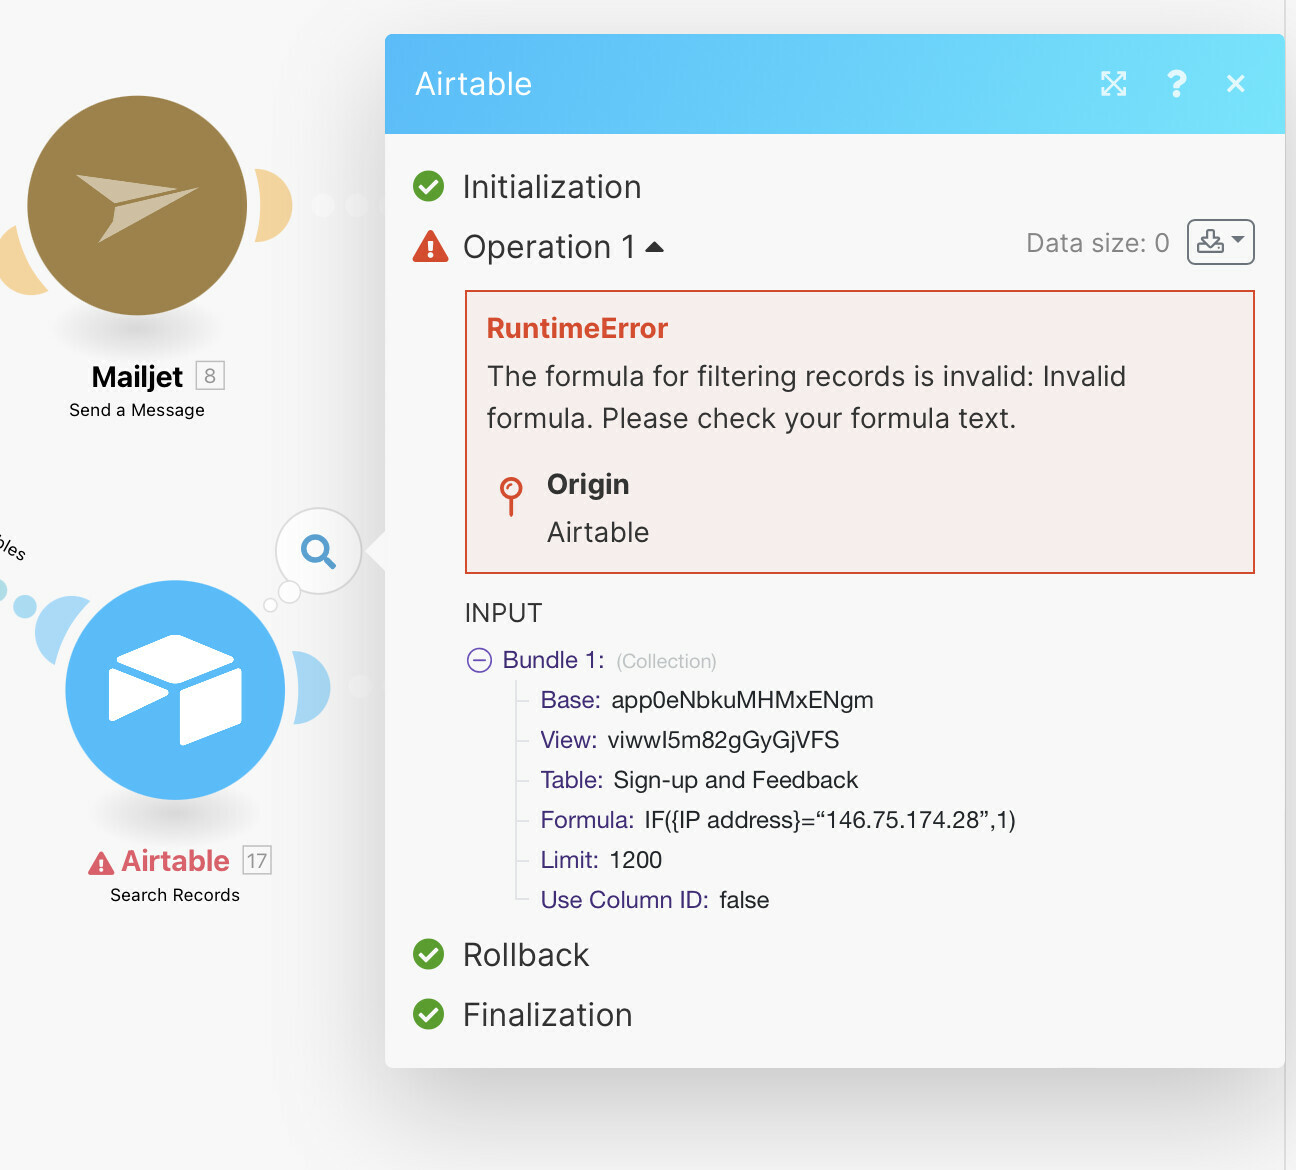This screenshot has width=1296, height=1170.
Task: Click the INPUT section heading
Action: 503,613
